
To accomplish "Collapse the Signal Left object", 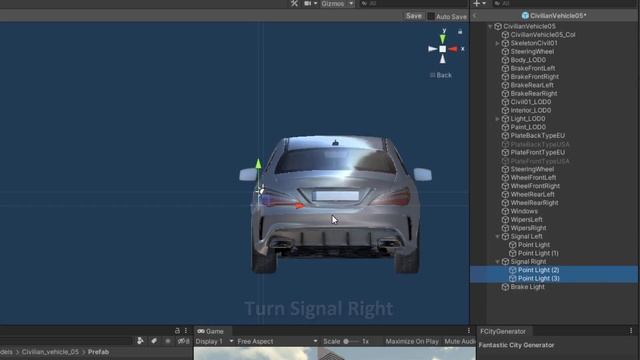I will point(497,236).
